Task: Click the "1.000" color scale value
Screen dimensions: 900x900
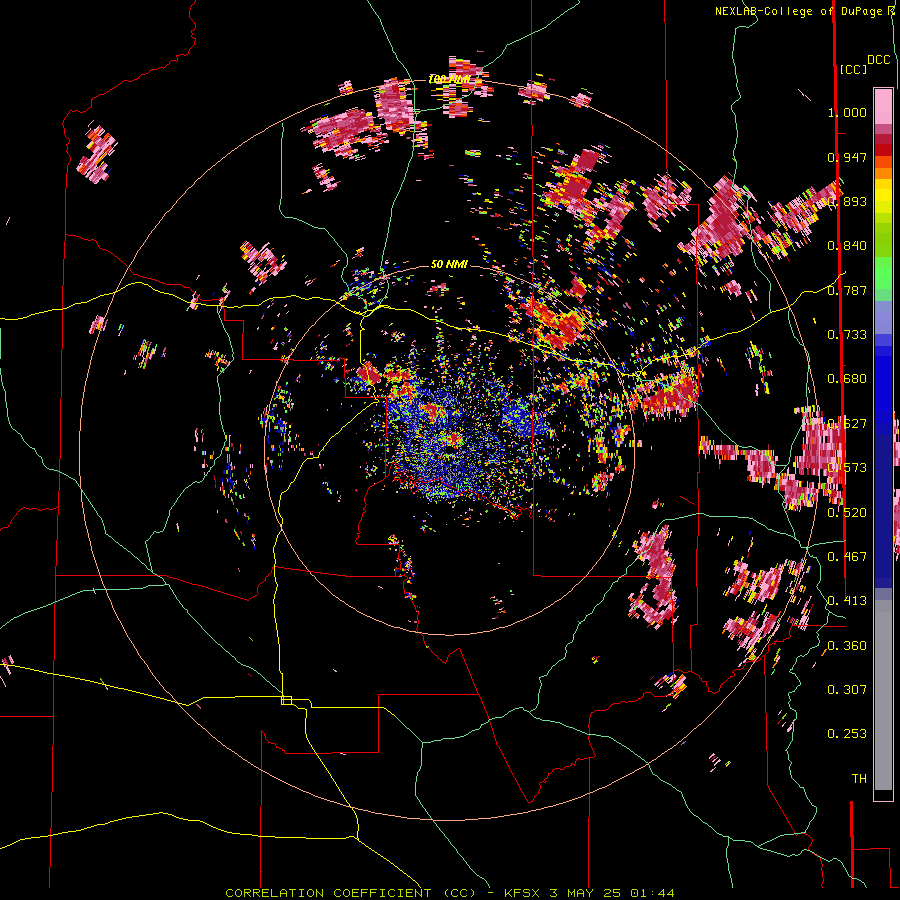Action: pos(847,112)
